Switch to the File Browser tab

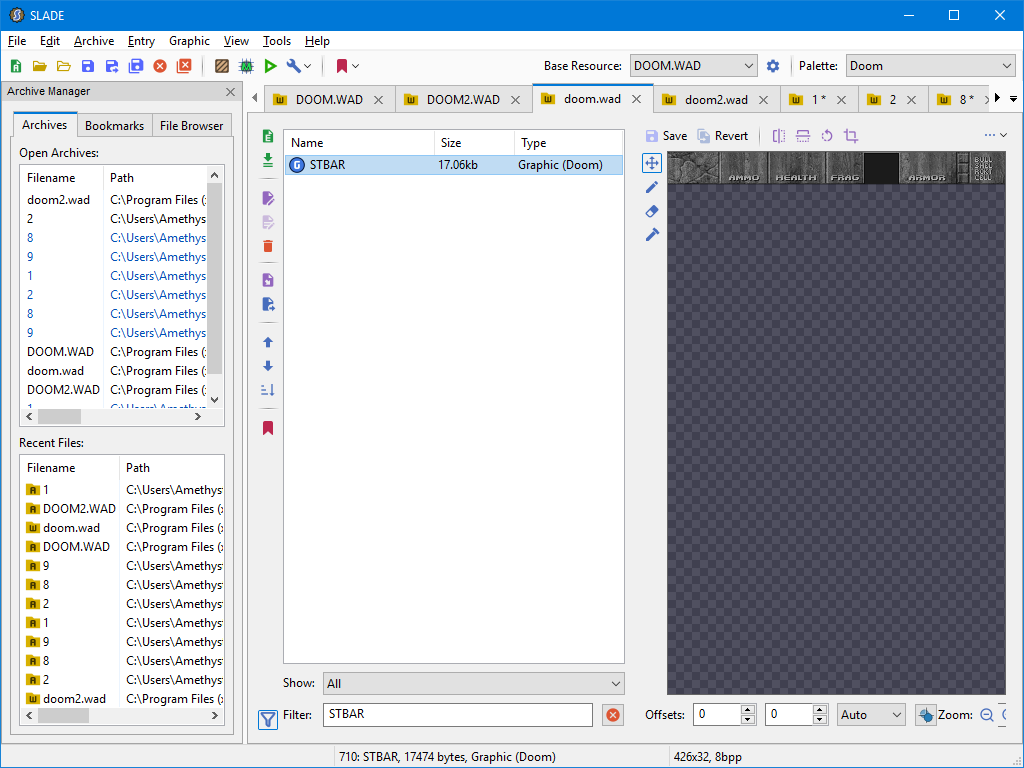point(191,125)
